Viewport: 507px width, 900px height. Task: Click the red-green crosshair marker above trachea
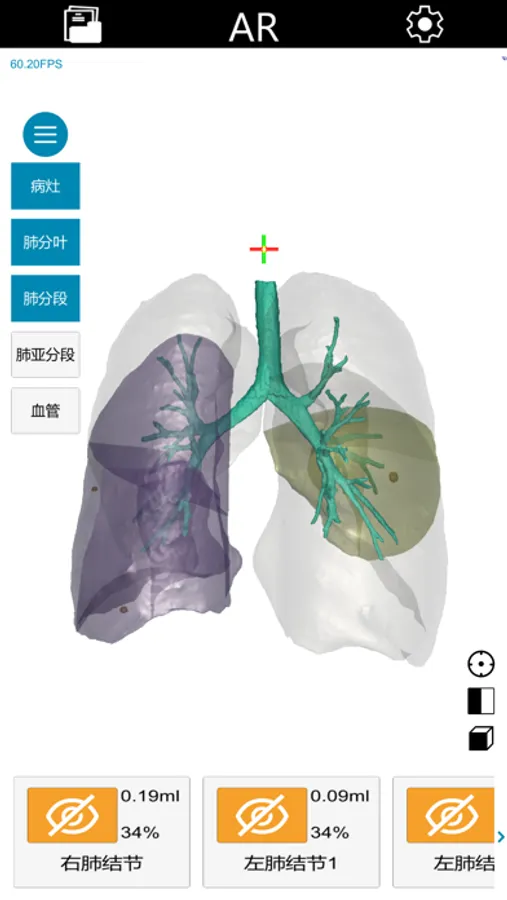264,249
